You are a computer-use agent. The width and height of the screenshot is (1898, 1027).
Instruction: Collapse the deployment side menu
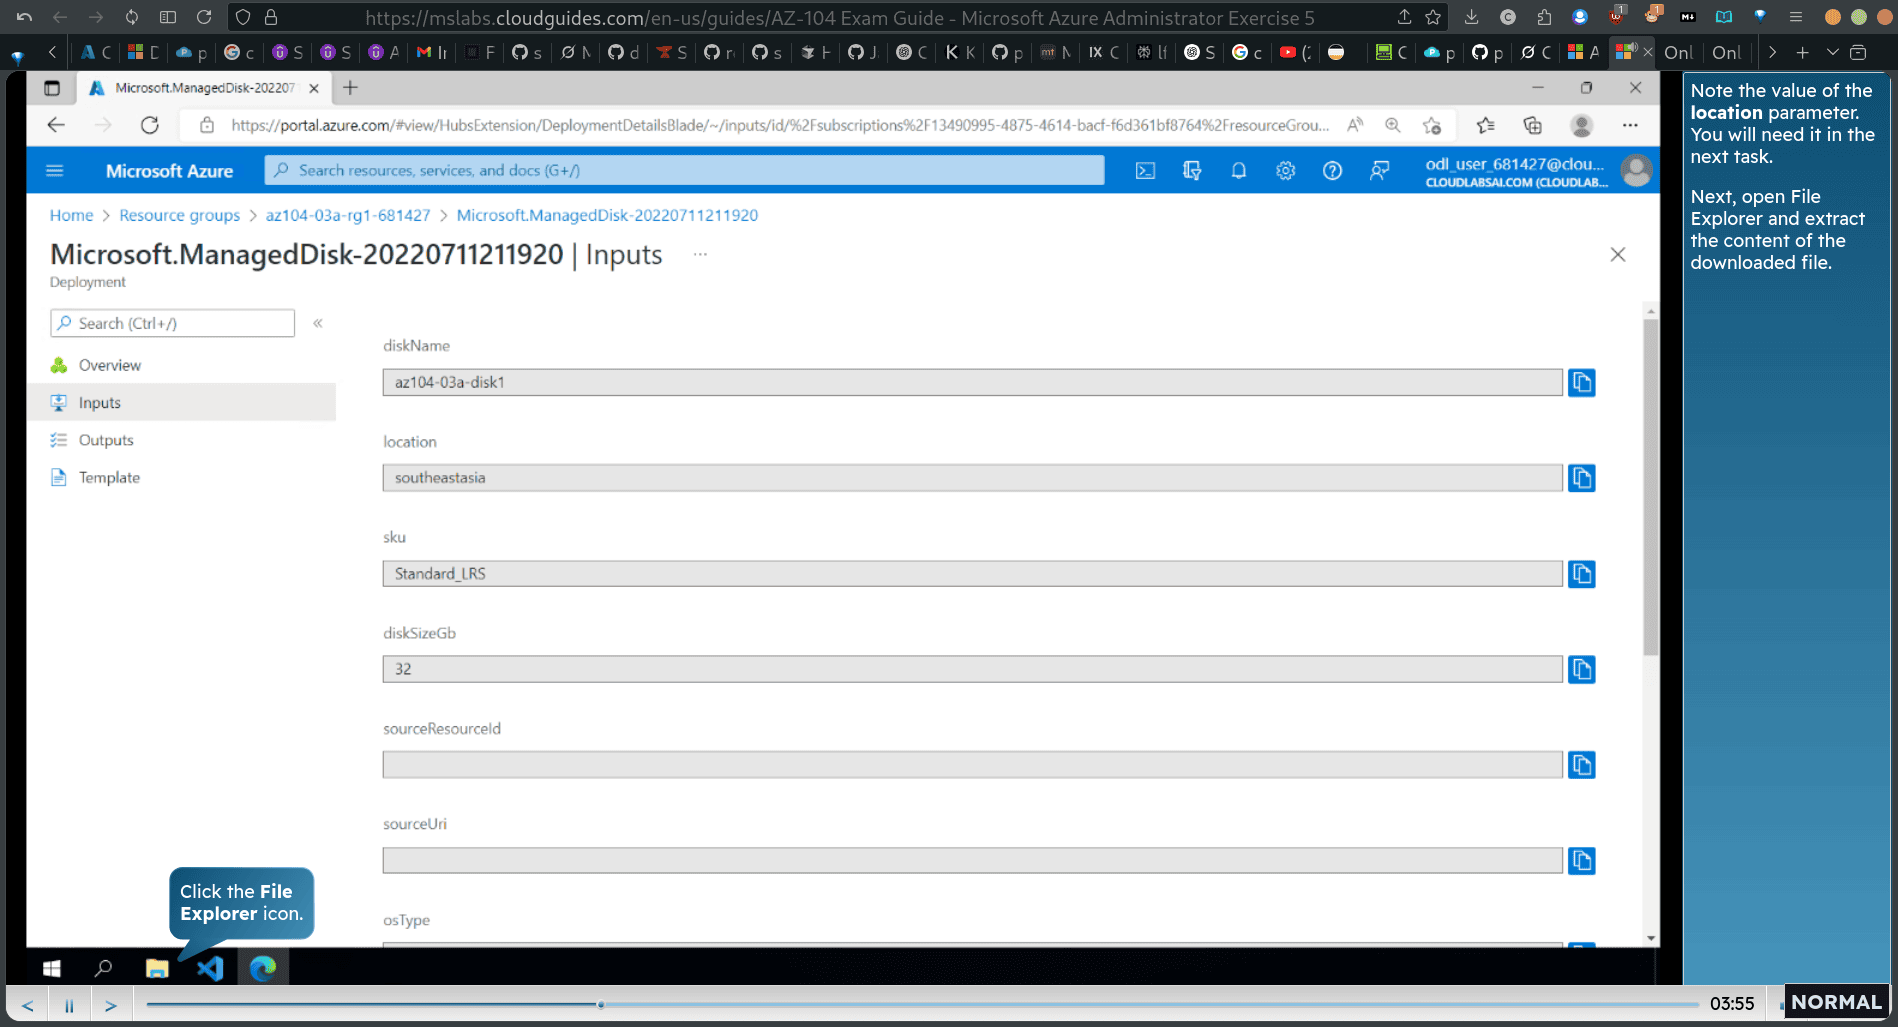[x=318, y=323]
